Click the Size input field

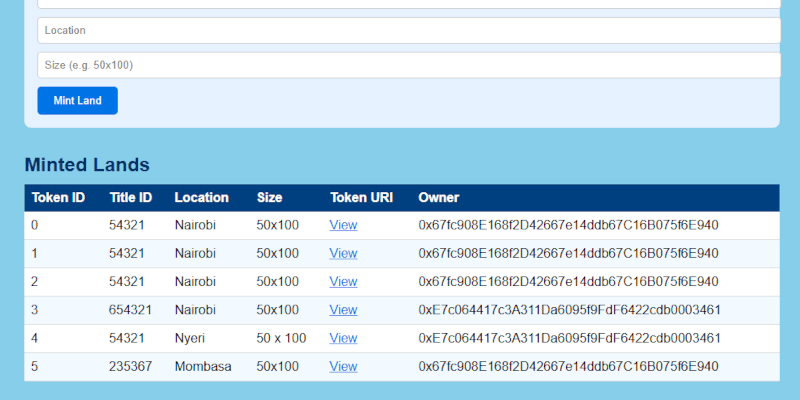coord(408,65)
